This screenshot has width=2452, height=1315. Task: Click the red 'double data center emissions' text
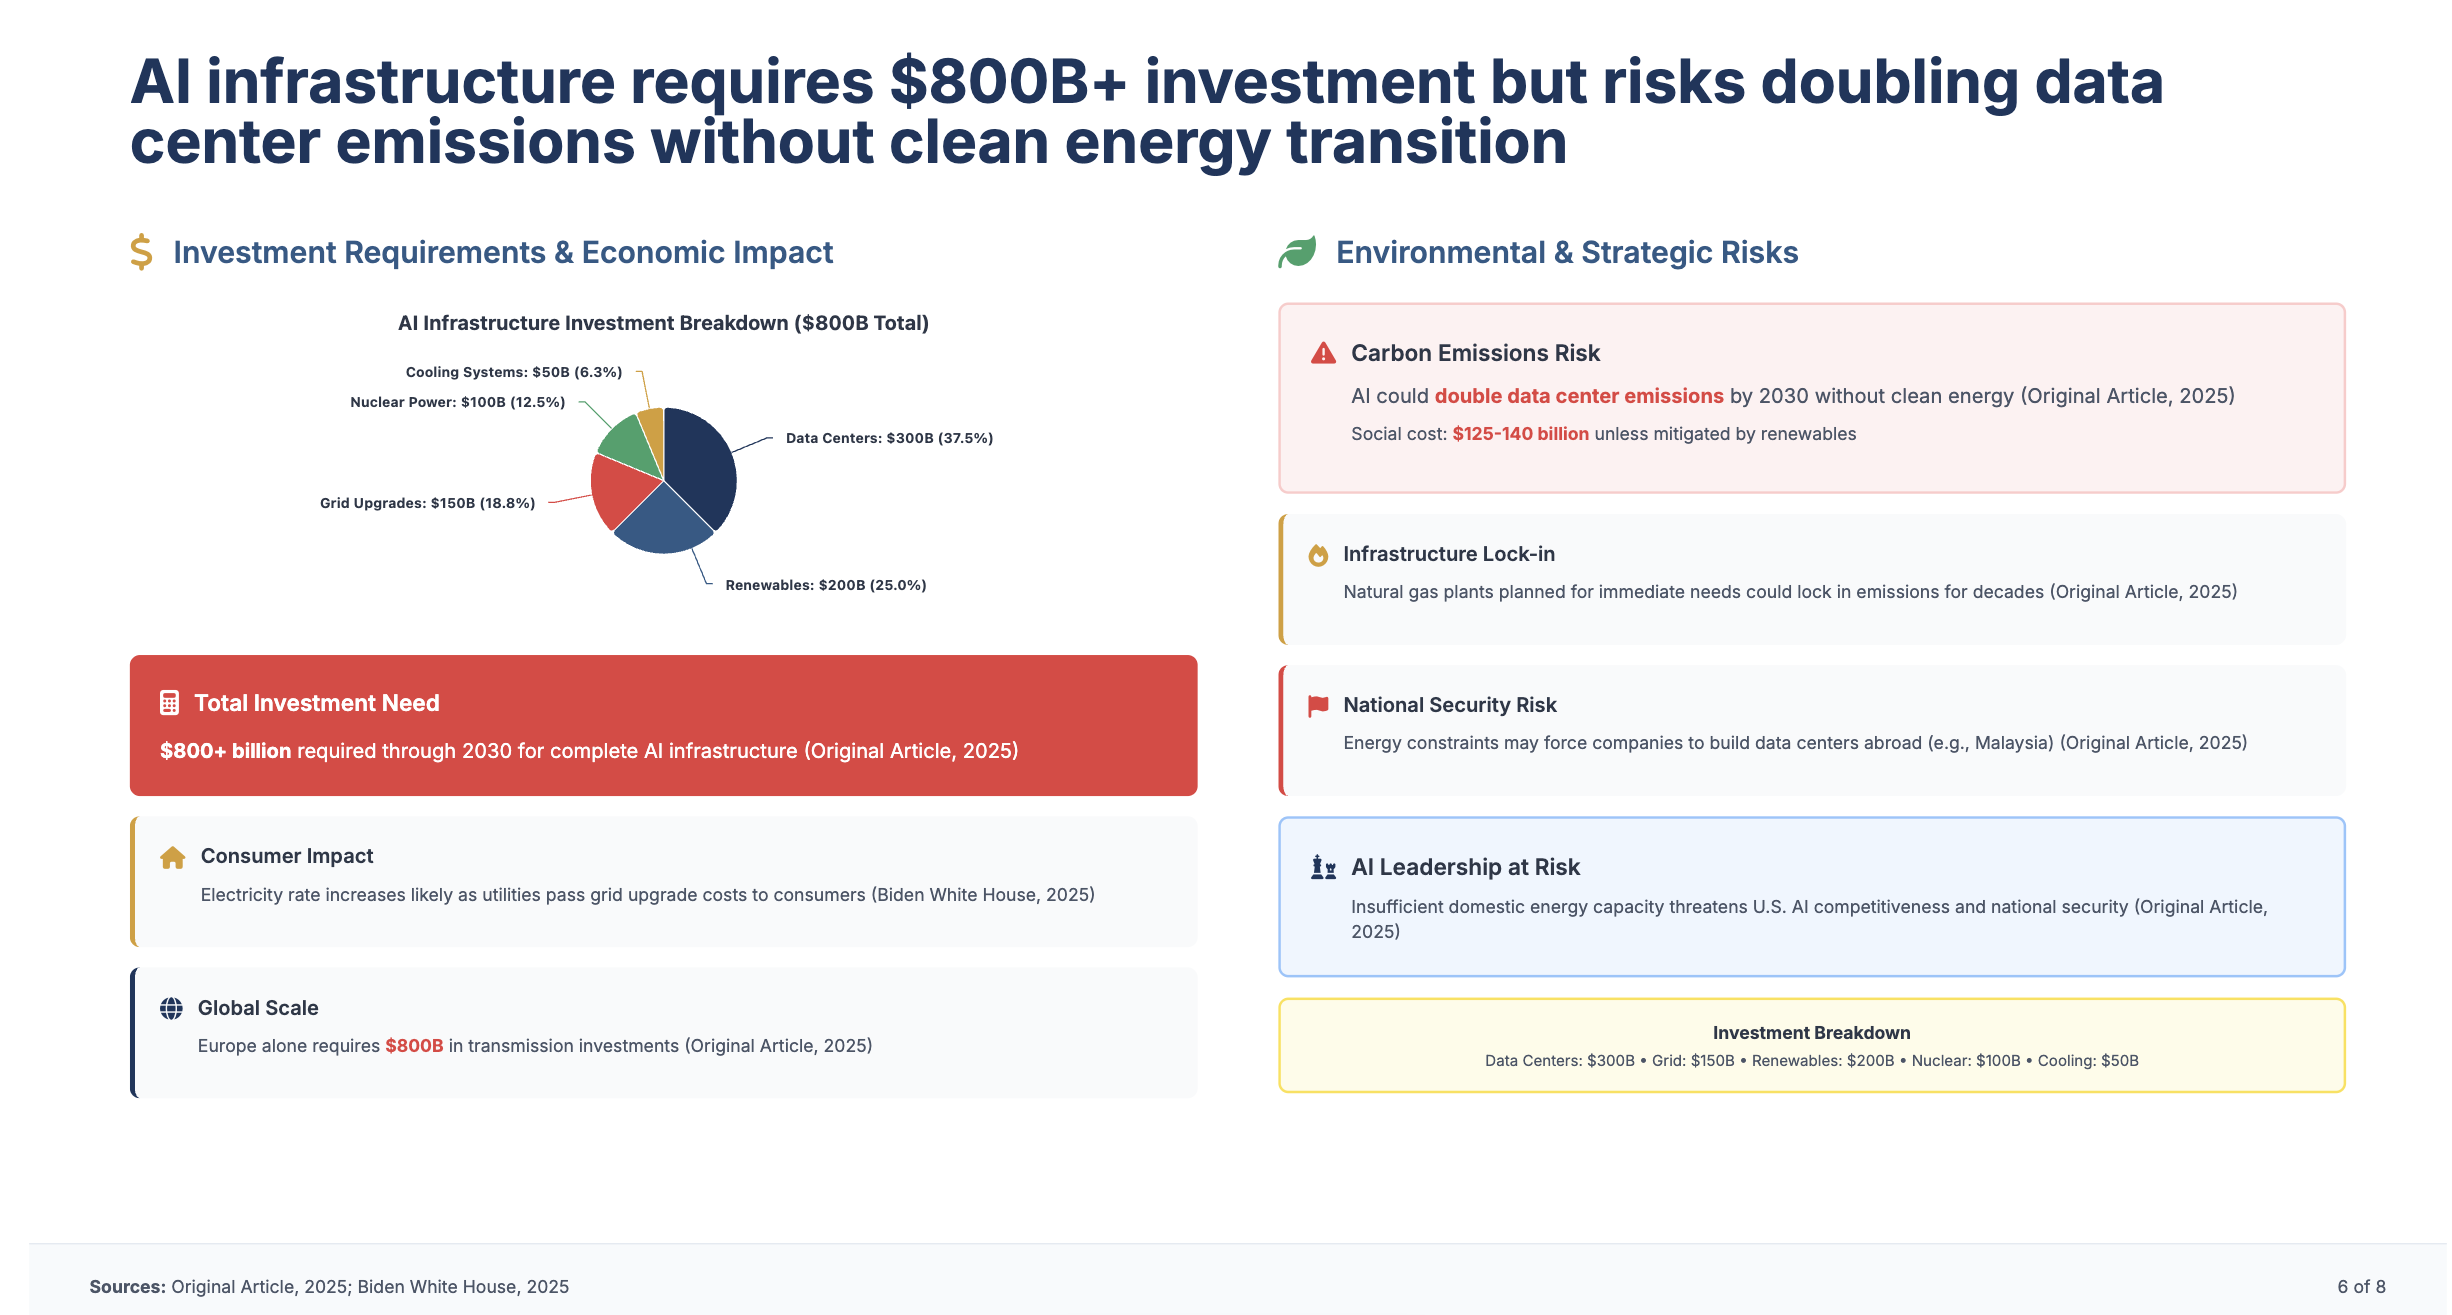click(x=1579, y=396)
